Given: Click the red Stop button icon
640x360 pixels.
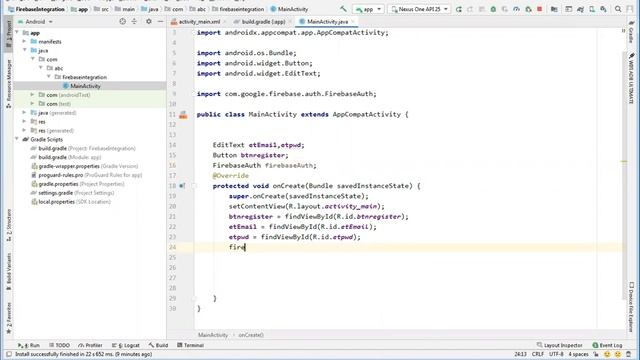Looking at the screenshot, I should click(x=540, y=9).
